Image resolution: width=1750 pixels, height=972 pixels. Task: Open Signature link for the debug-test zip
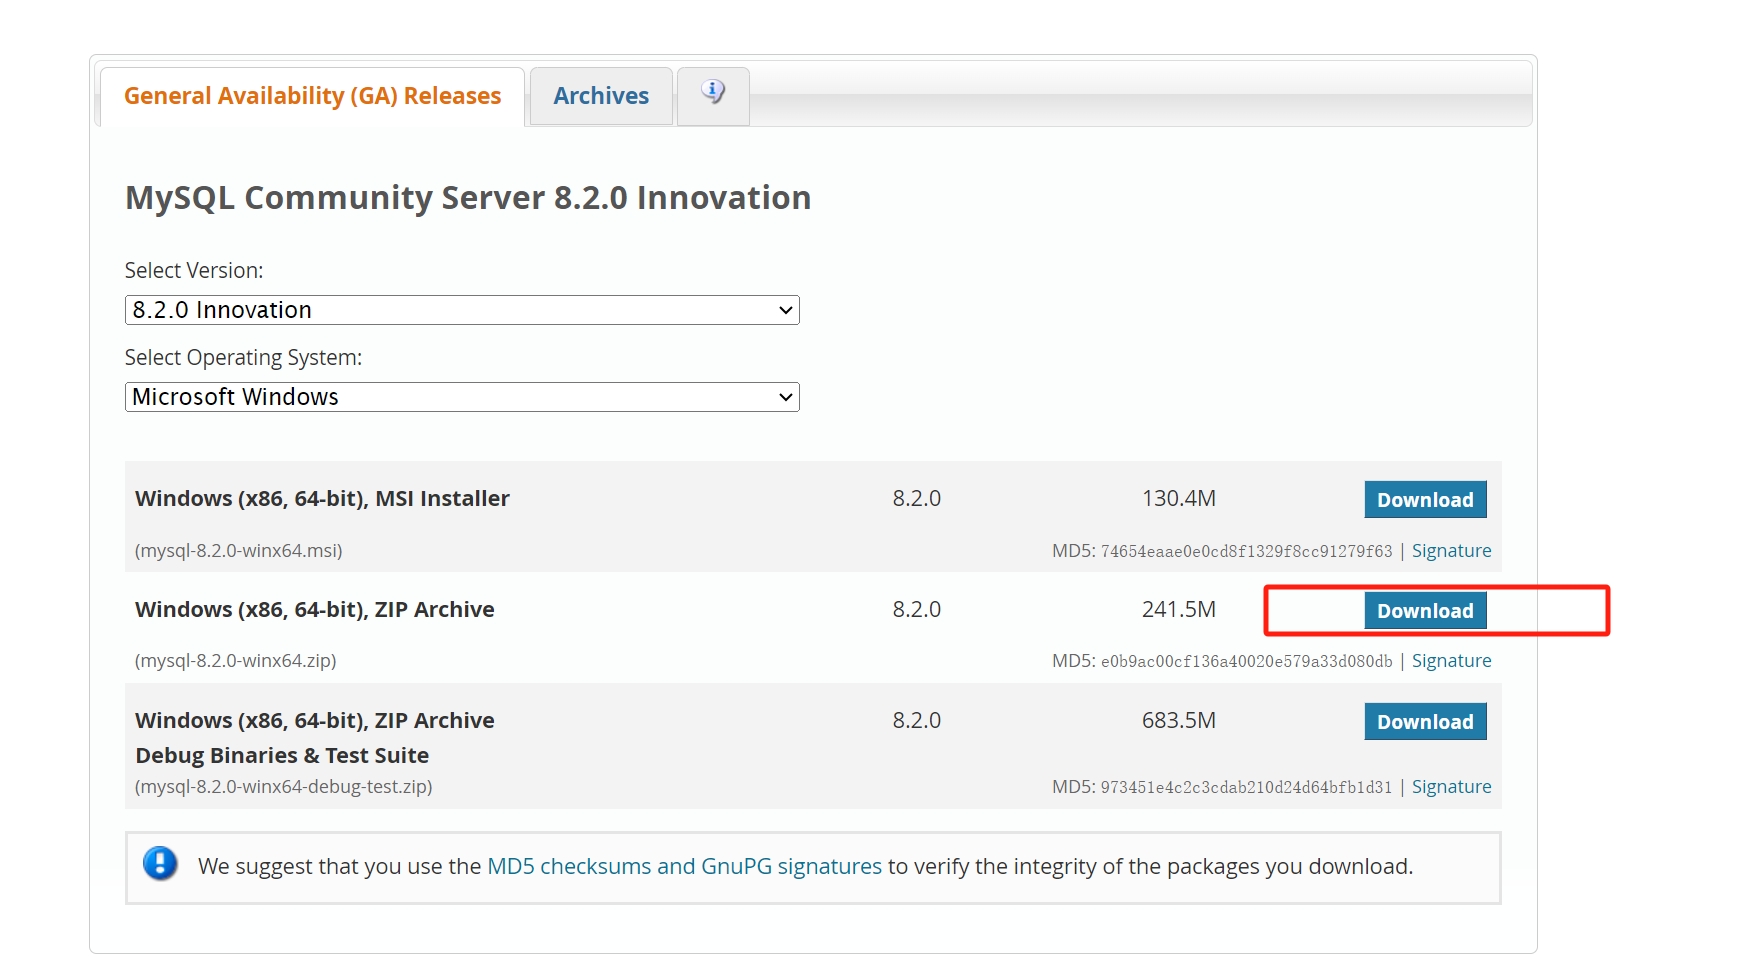click(x=1450, y=787)
